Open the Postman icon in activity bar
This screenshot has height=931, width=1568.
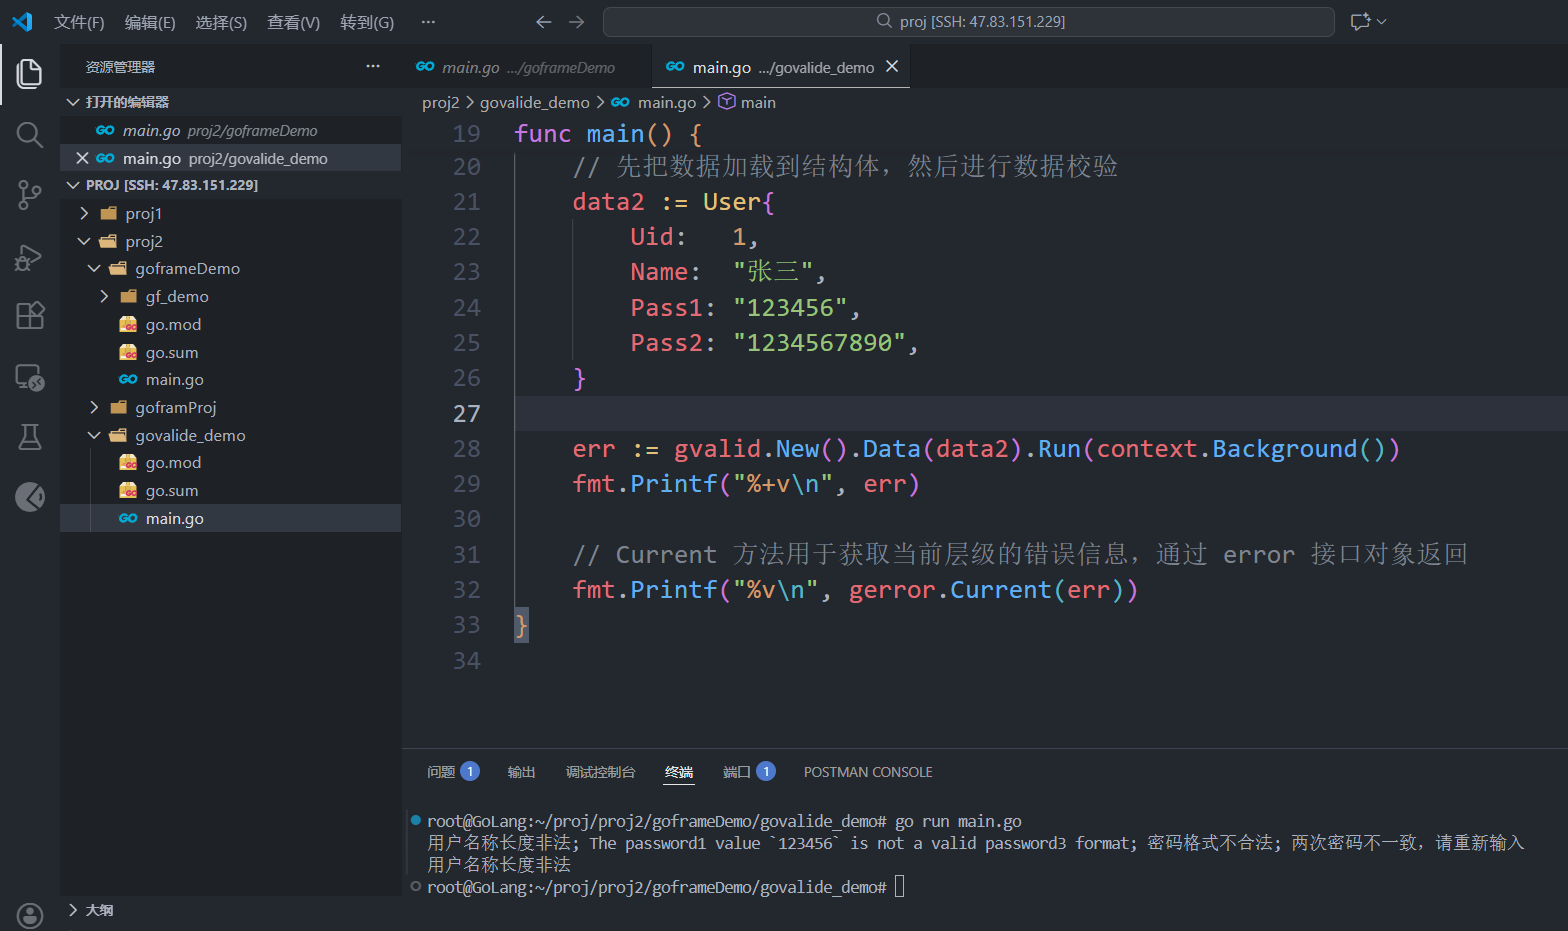[30, 496]
